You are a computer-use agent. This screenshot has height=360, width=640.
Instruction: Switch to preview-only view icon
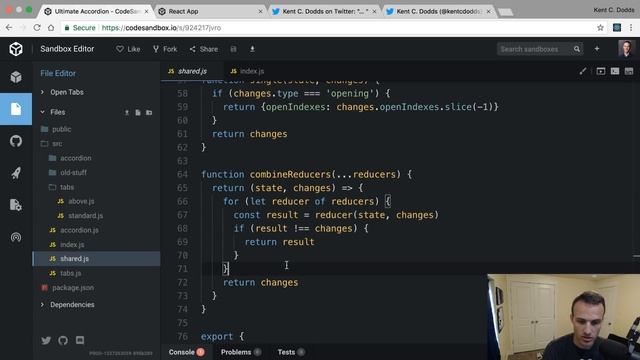click(x=601, y=71)
